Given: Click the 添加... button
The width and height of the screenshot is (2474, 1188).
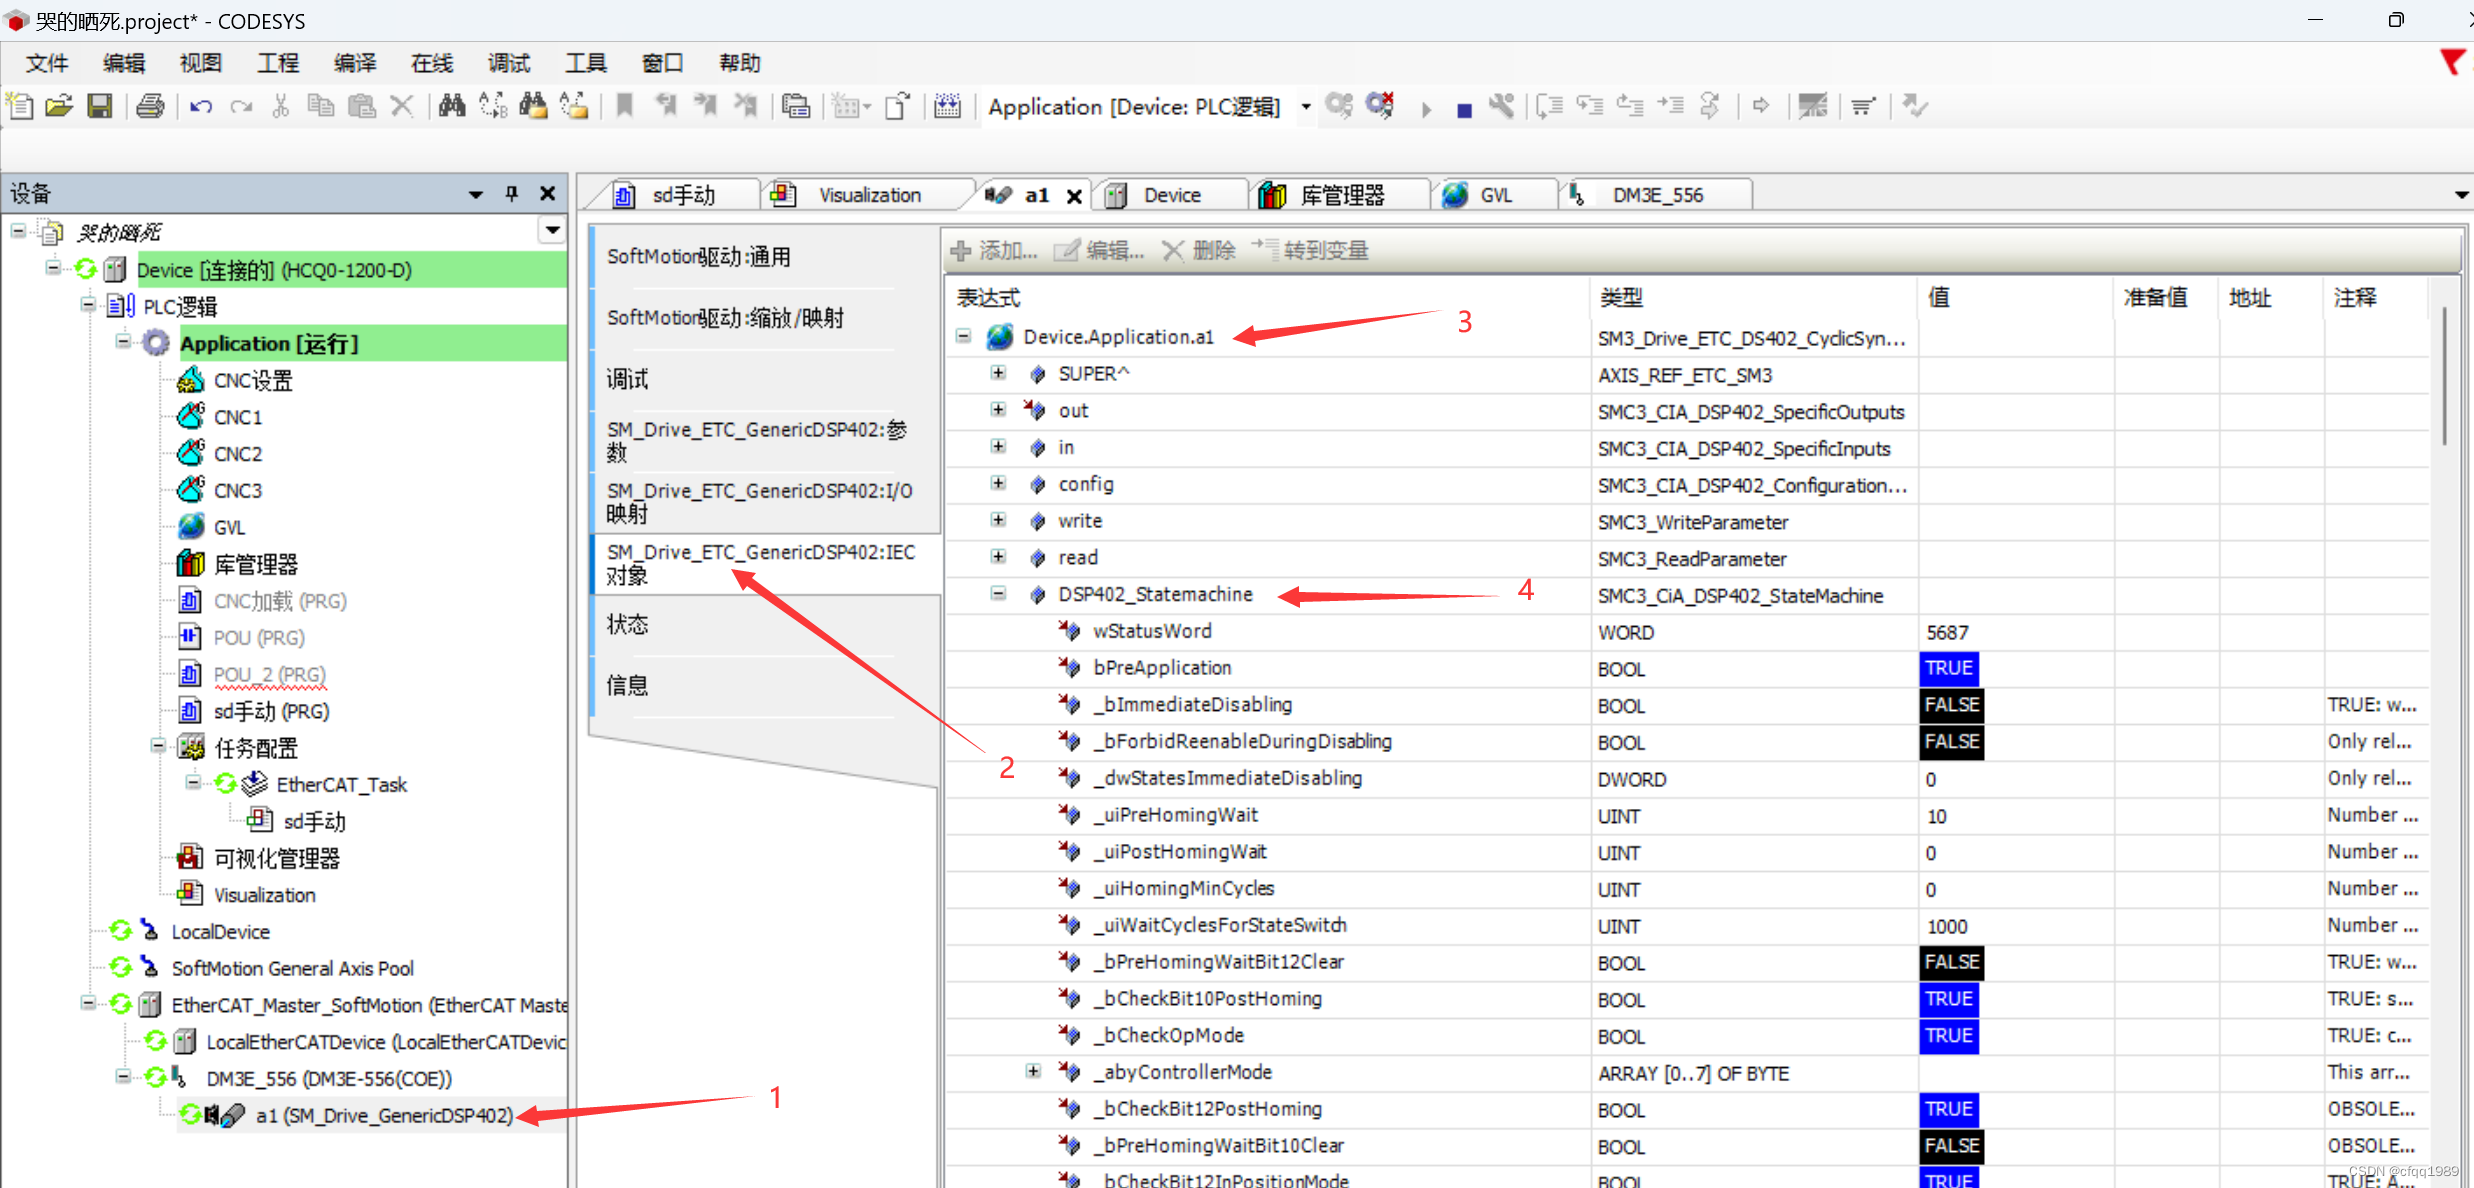Looking at the screenshot, I should coord(995,250).
